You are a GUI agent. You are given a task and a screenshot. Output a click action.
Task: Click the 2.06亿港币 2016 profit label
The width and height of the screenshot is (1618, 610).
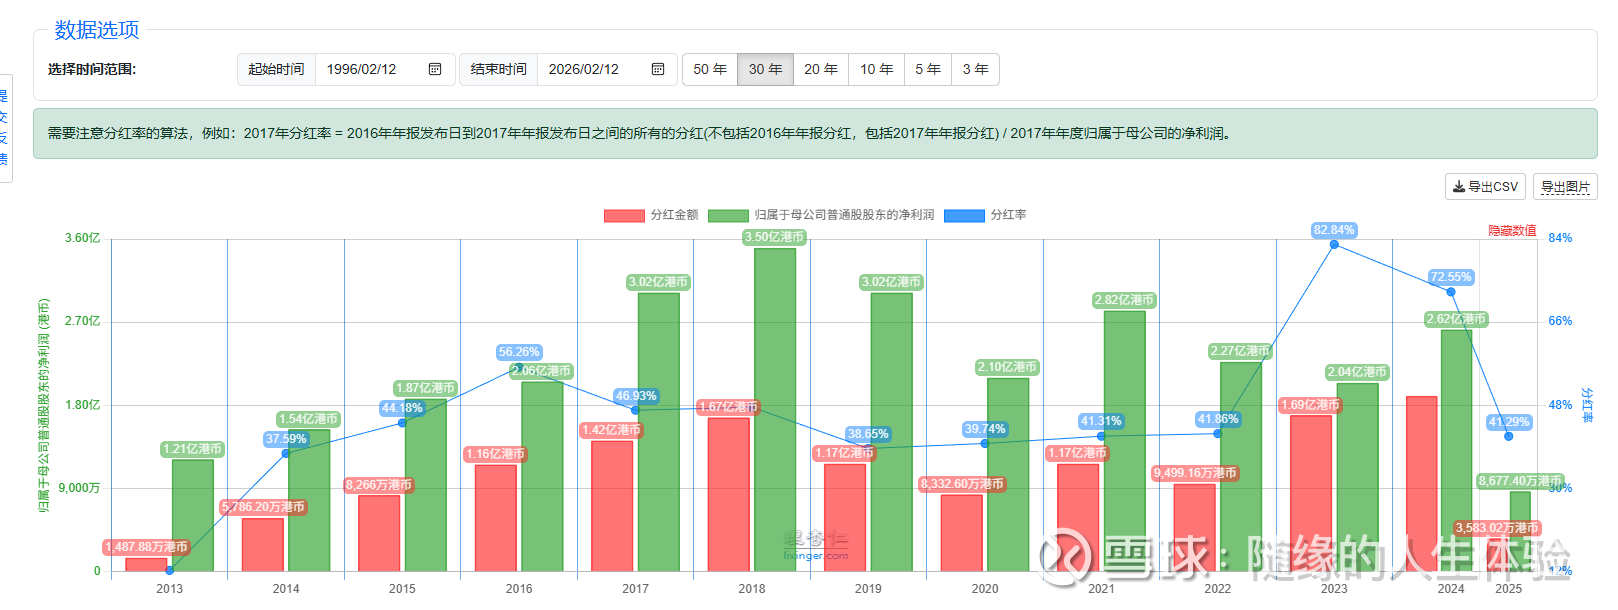pyautogui.click(x=542, y=371)
